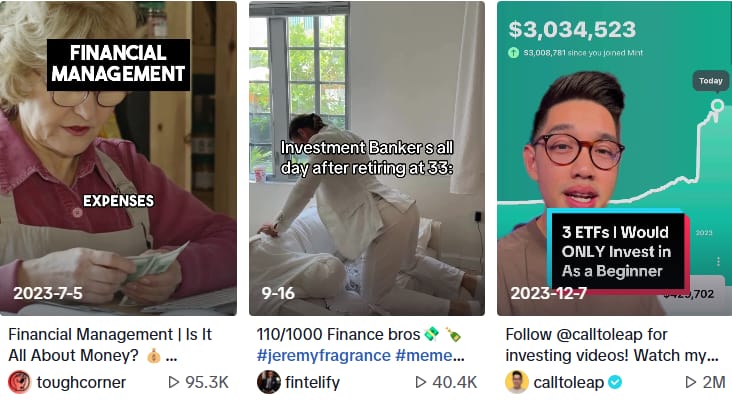Open the Financial Management video thumbnail

click(x=118, y=158)
